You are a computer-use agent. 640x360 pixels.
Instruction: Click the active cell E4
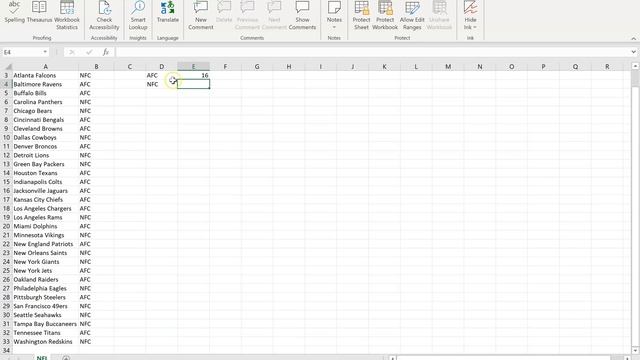coord(193,84)
